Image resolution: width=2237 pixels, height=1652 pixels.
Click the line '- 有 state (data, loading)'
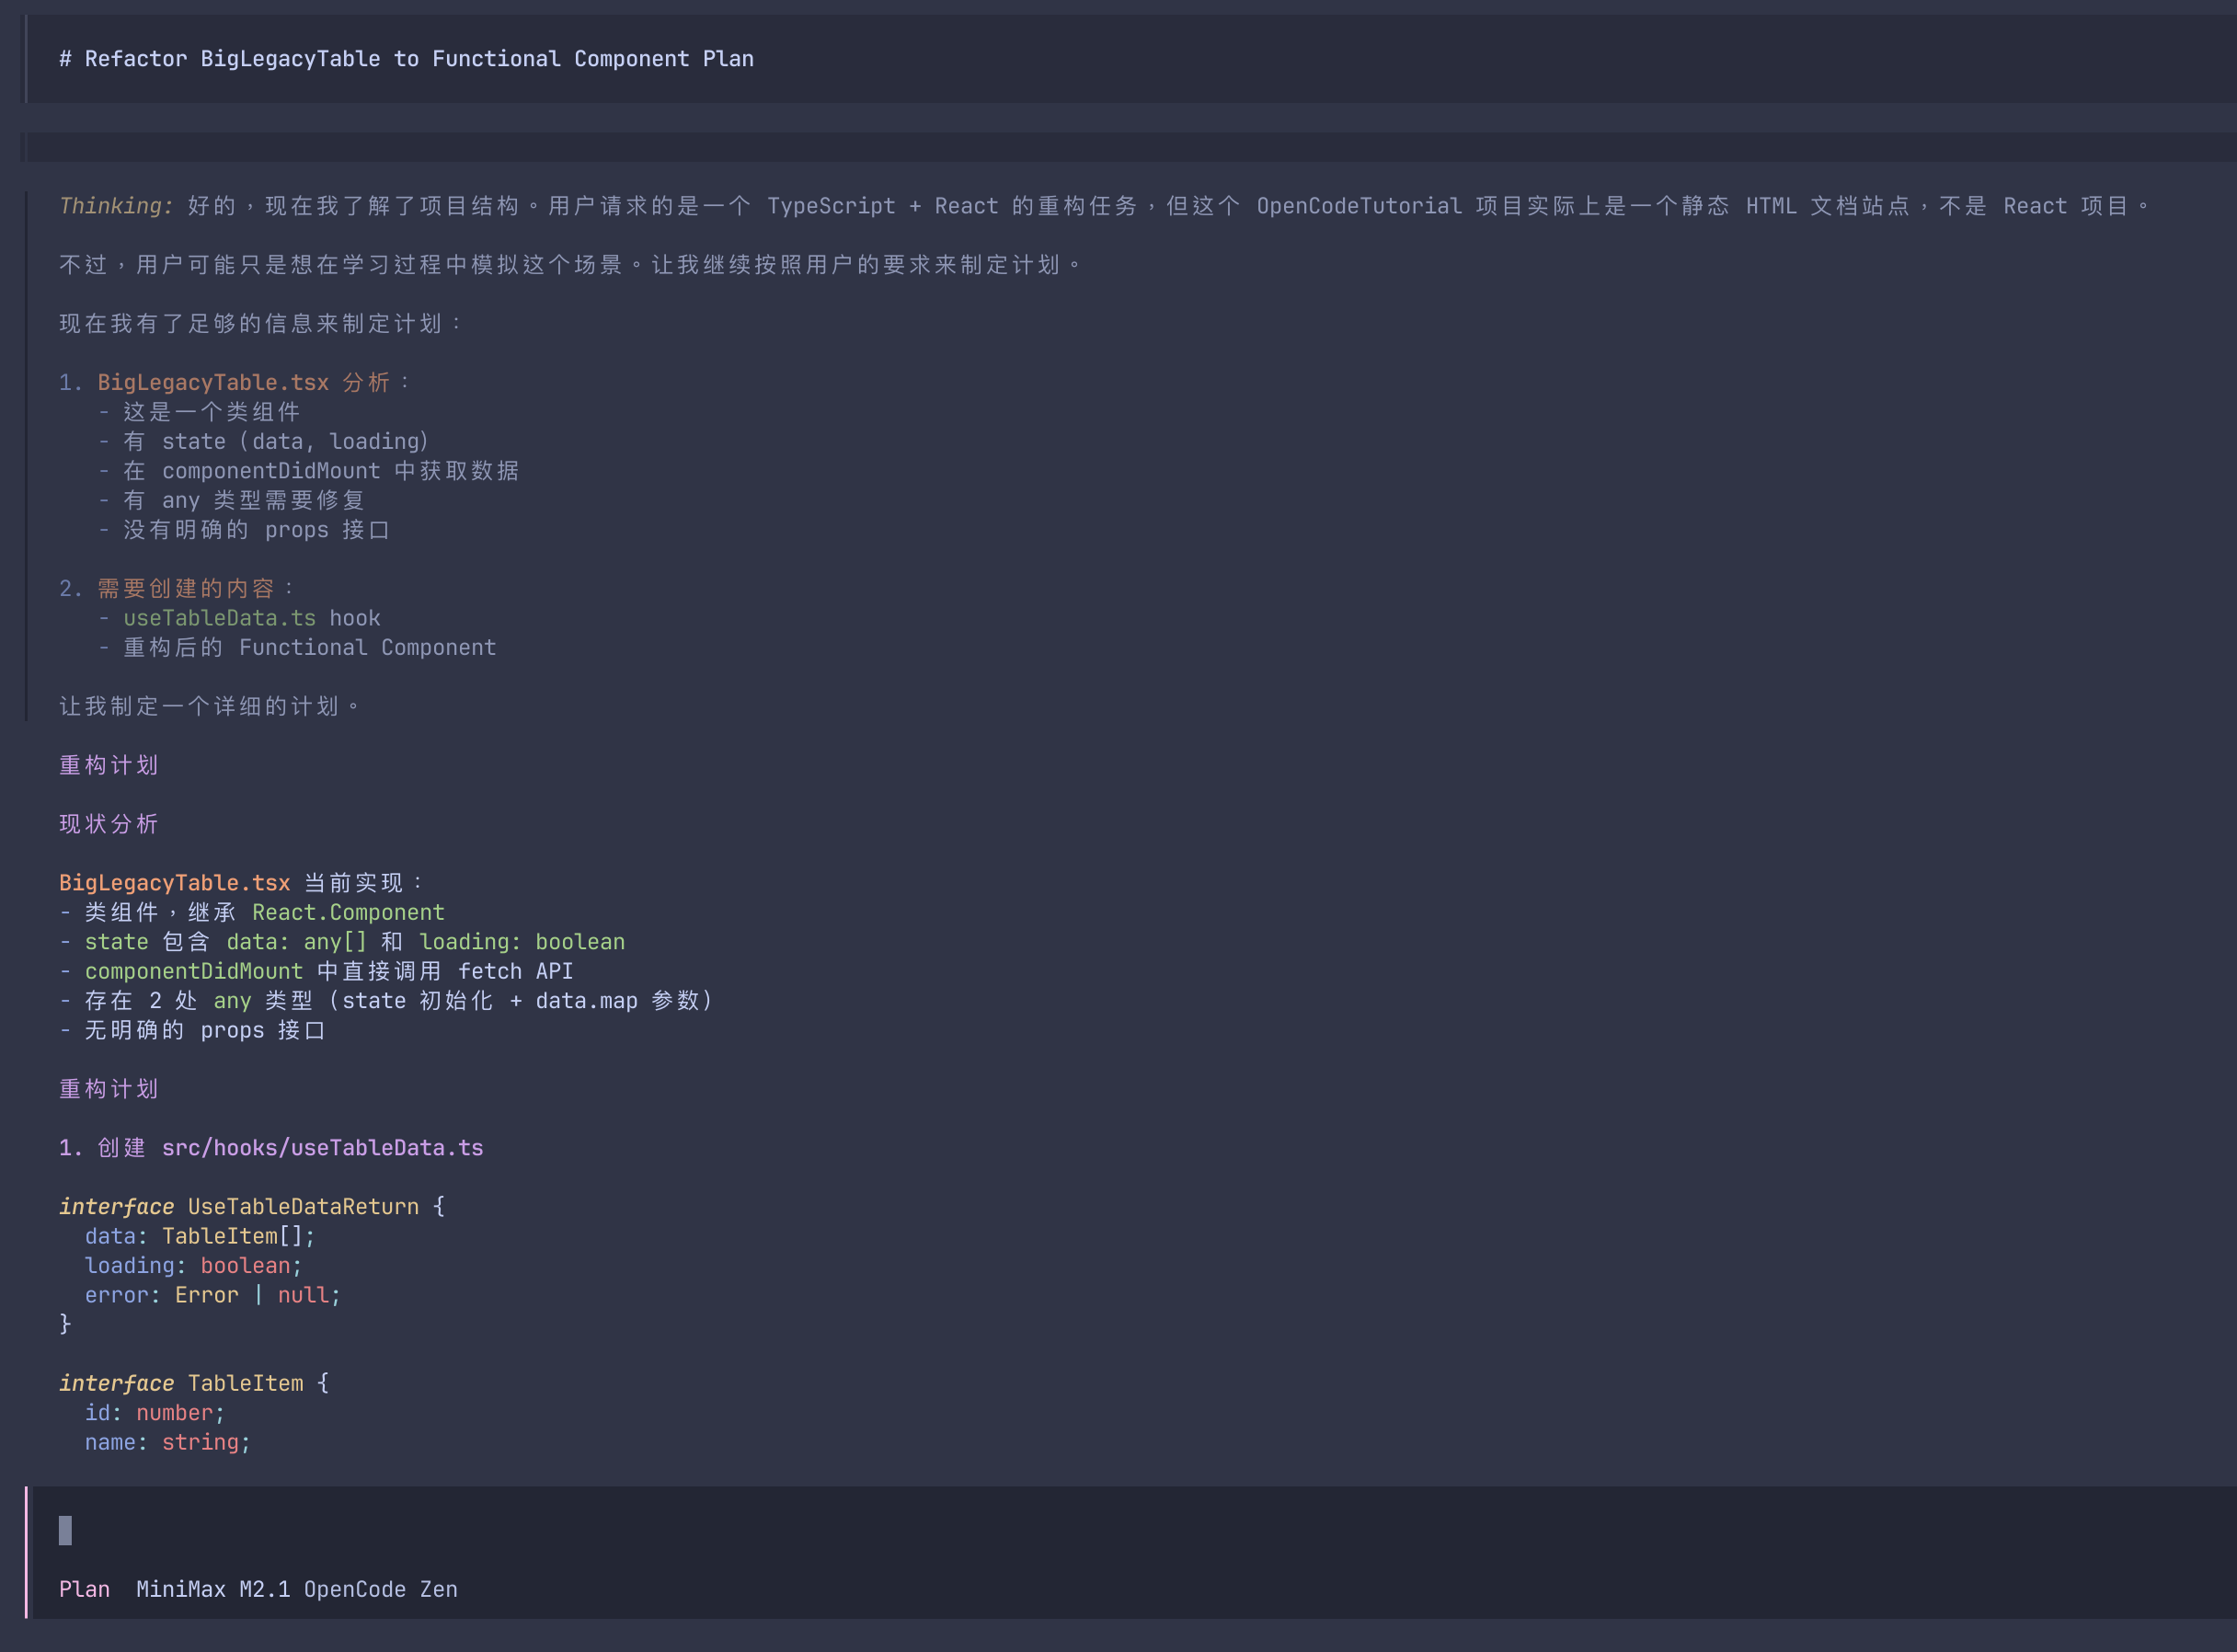coord(264,442)
